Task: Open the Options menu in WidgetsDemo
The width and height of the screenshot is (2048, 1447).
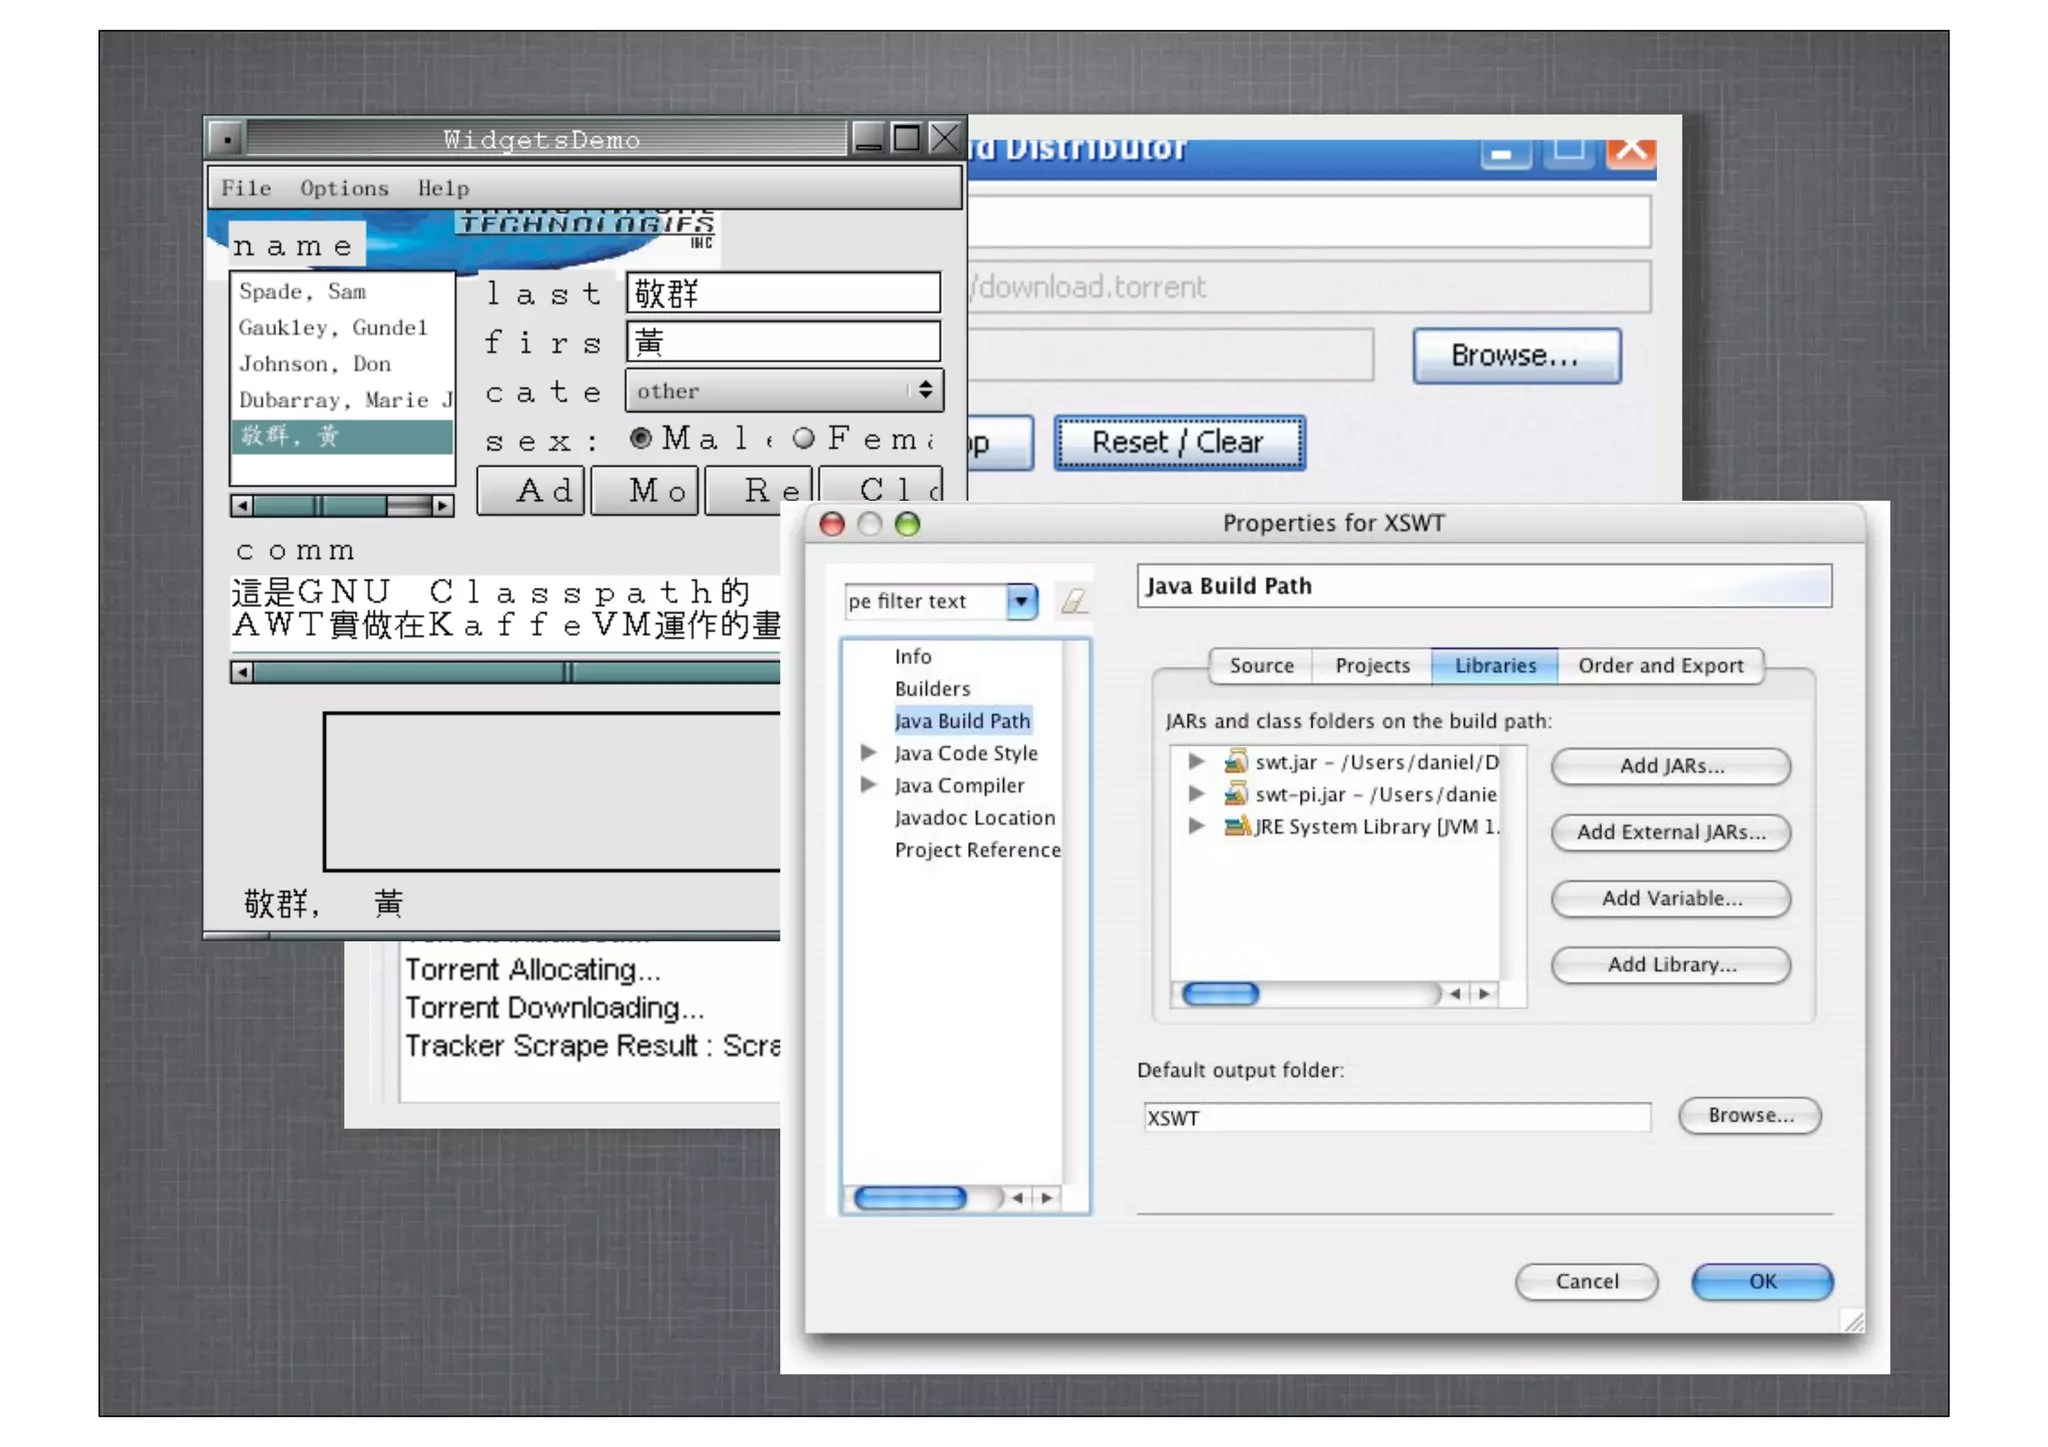Action: tap(344, 188)
